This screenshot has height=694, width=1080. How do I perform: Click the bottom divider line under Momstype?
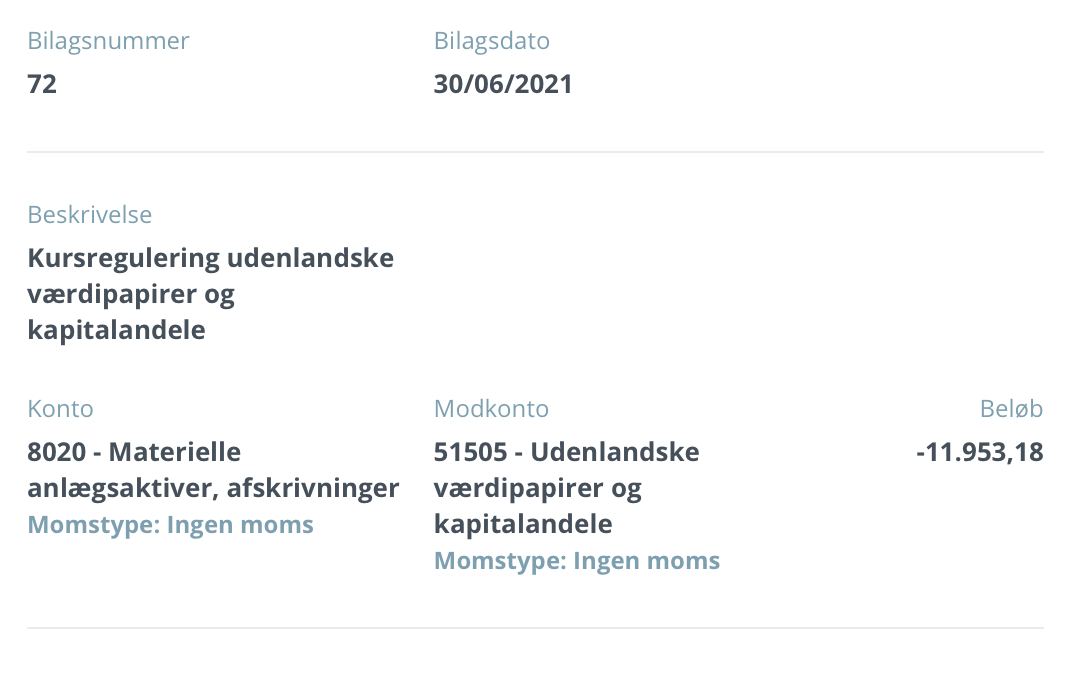click(535, 628)
